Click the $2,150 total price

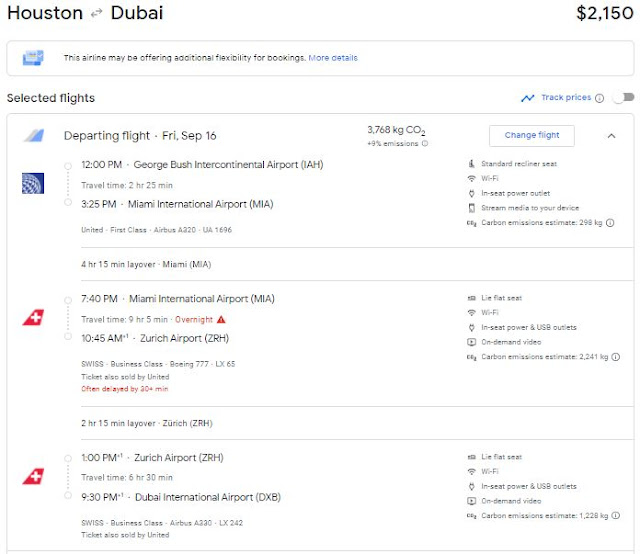point(604,14)
